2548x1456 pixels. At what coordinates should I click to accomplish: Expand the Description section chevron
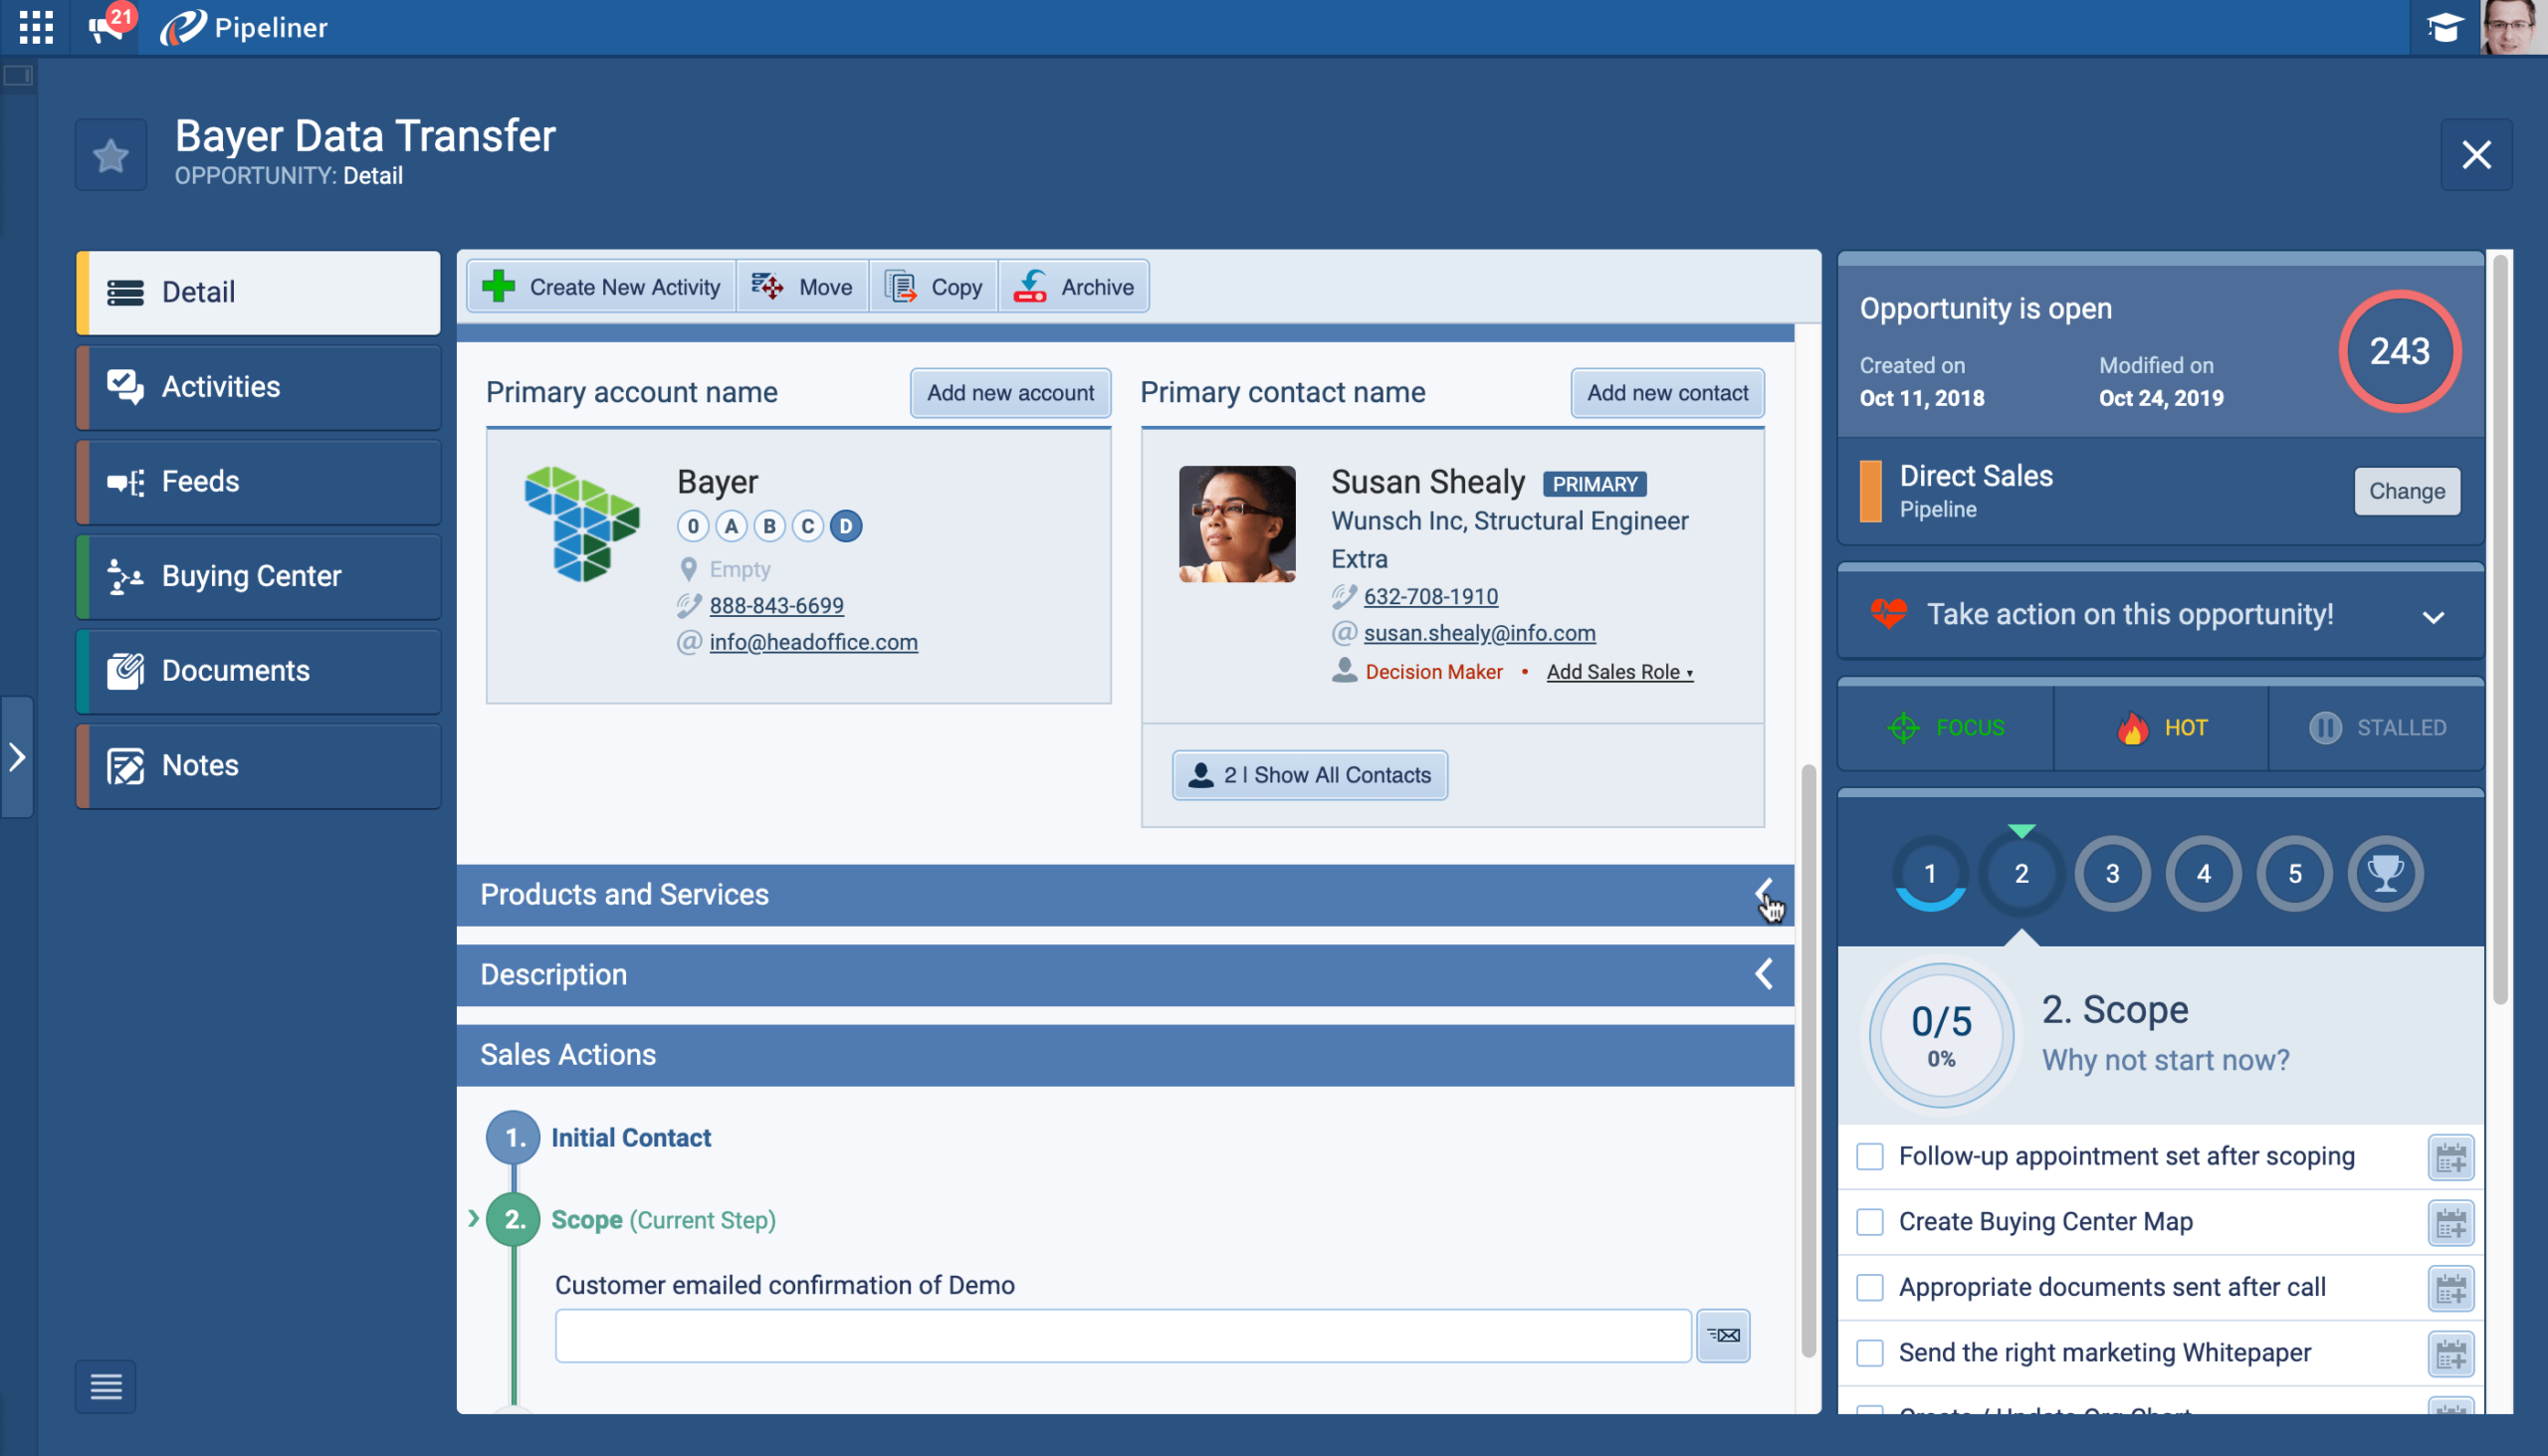(x=1763, y=974)
